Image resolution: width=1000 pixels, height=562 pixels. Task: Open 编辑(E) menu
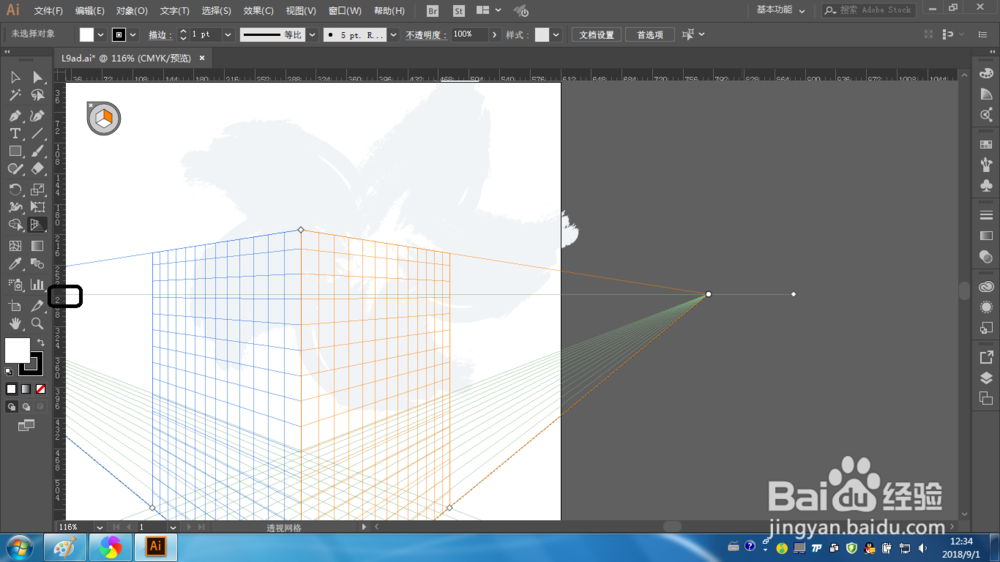[x=90, y=11]
